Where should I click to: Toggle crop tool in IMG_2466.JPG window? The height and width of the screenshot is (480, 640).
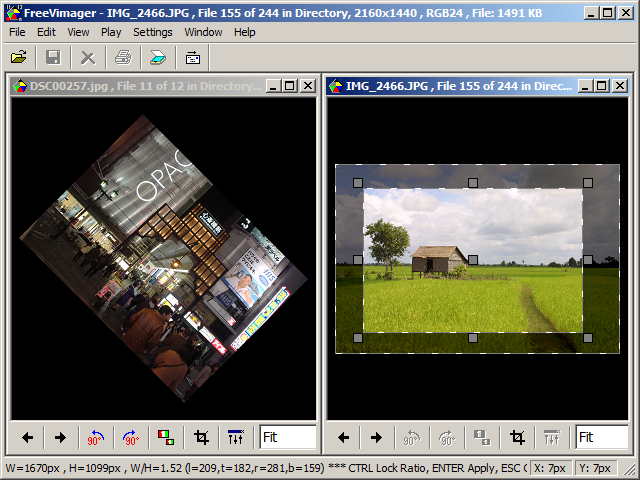517,437
